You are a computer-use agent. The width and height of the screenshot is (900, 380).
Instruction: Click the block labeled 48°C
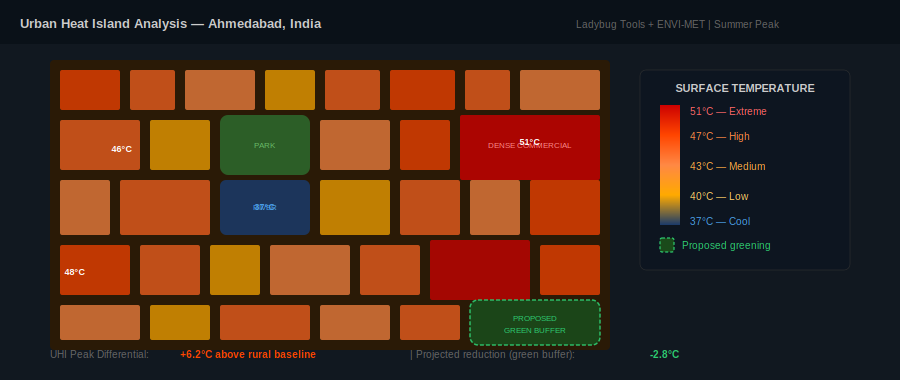[x=95, y=270]
